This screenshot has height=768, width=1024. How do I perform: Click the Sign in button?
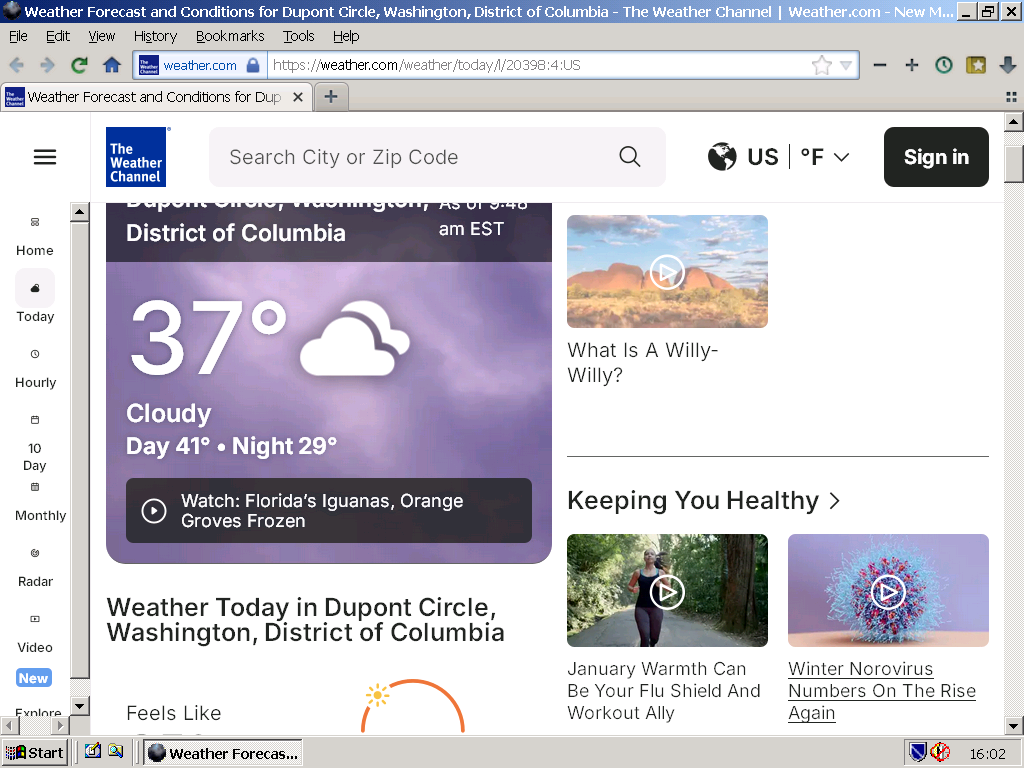click(x=936, y=157)
